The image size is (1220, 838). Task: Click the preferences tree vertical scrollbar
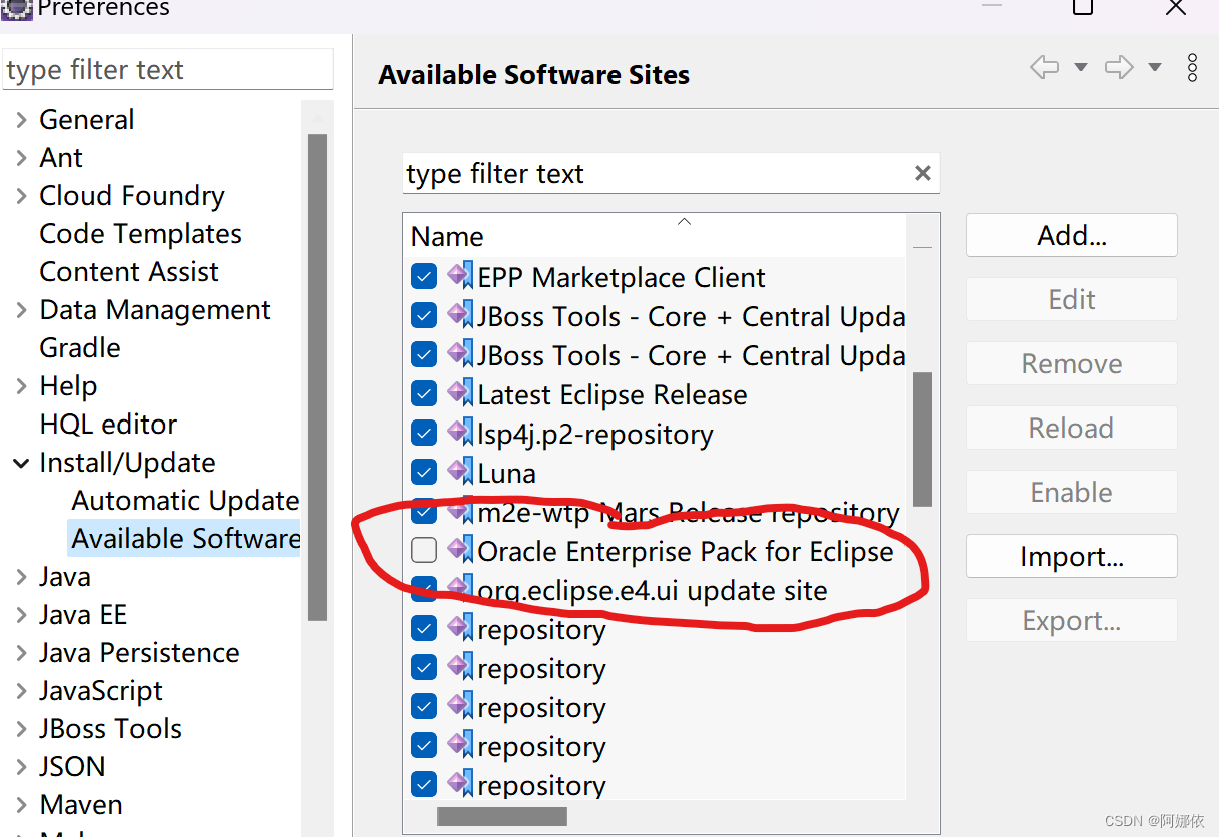point(317,377)
